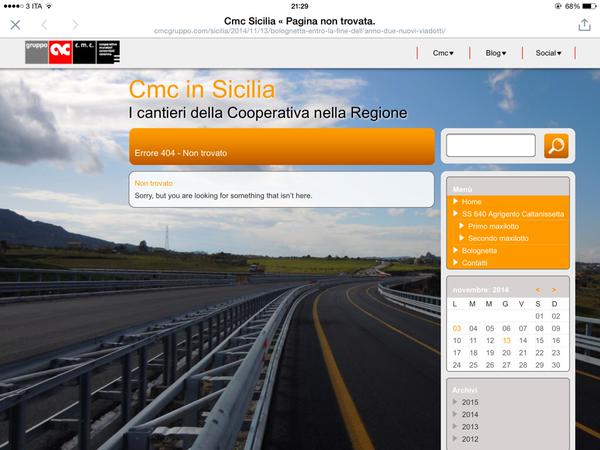Click the Gruppo CMC logo

[x=73, y=53]
